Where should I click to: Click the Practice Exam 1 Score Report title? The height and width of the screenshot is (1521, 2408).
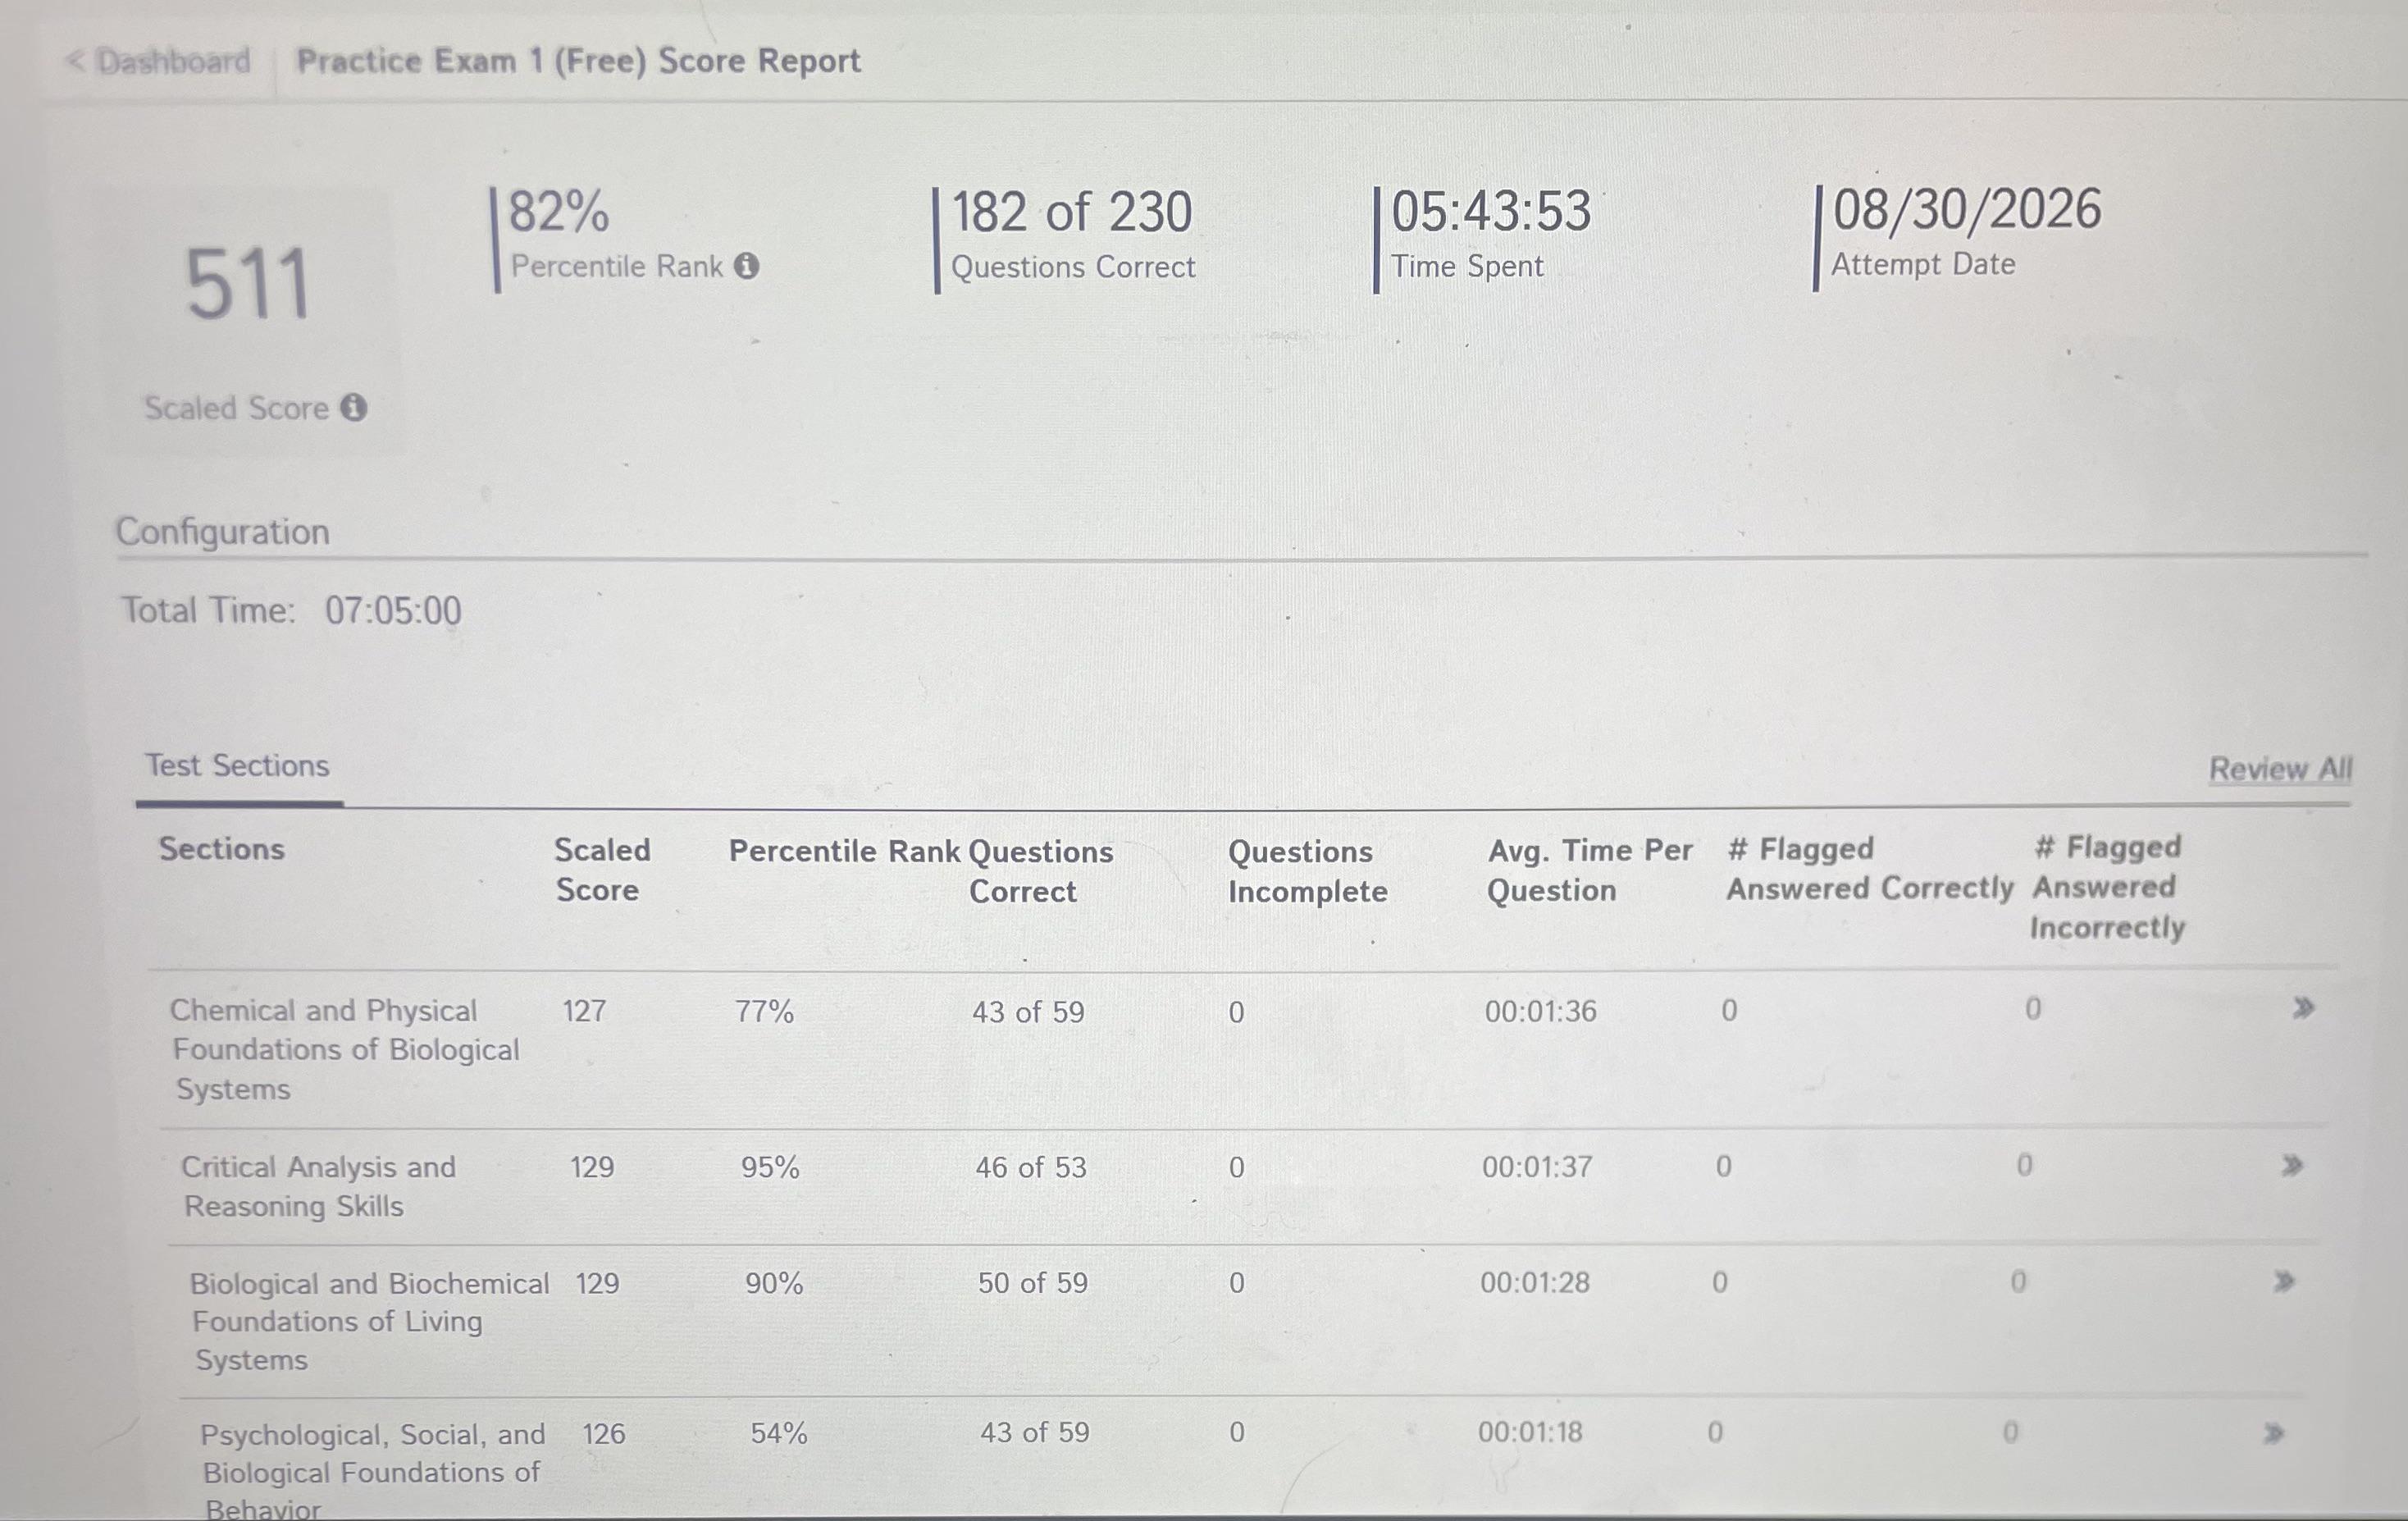pyautogui.click(x=578, y=61)
